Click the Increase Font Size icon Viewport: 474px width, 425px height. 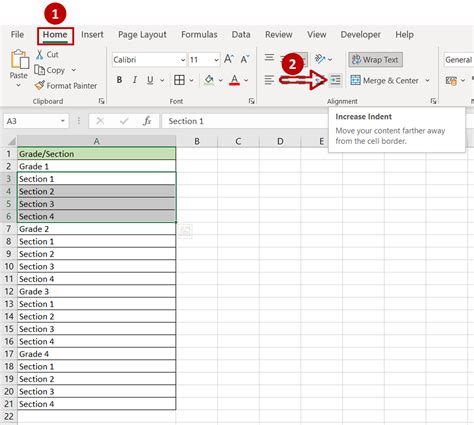tap(229, 59)
